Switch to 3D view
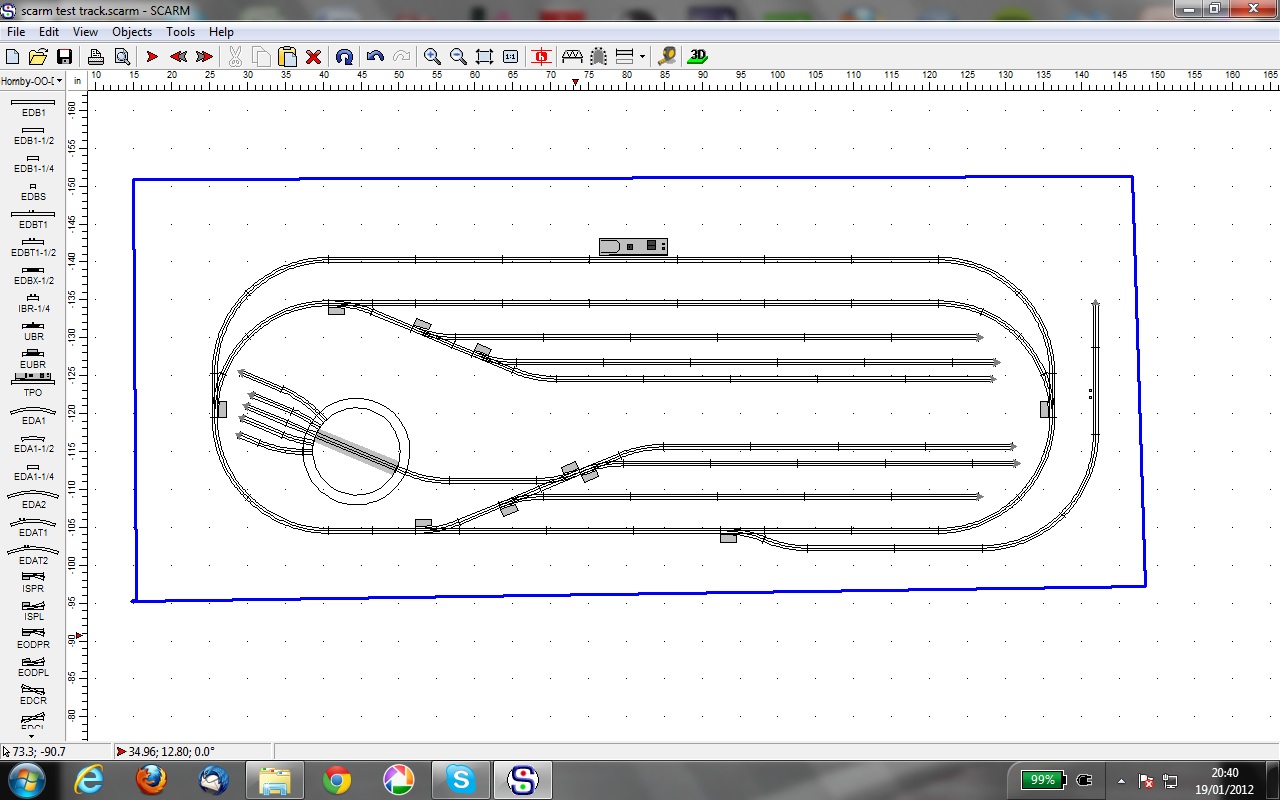1280x800 pixels. [698, 57]
